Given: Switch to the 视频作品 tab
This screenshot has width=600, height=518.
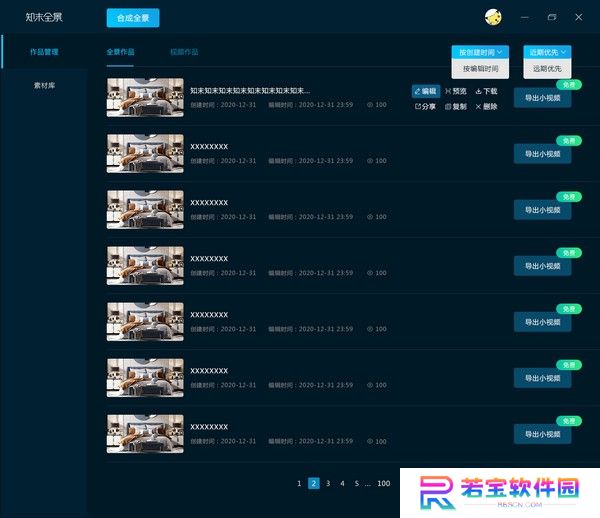Looking at the screenshot, I should click(x=184, y=52).
